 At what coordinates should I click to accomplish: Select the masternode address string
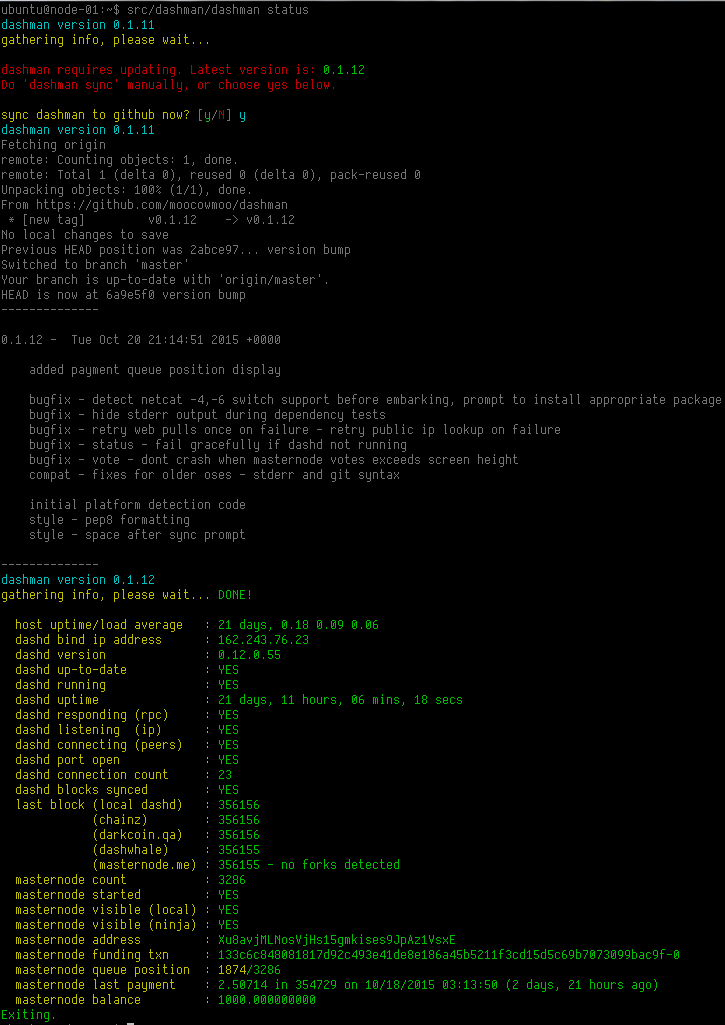coord(337,940)
